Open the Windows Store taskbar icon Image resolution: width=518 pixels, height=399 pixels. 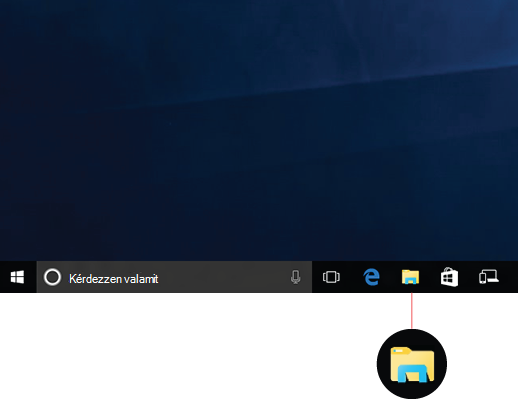[x=449, y=277]
